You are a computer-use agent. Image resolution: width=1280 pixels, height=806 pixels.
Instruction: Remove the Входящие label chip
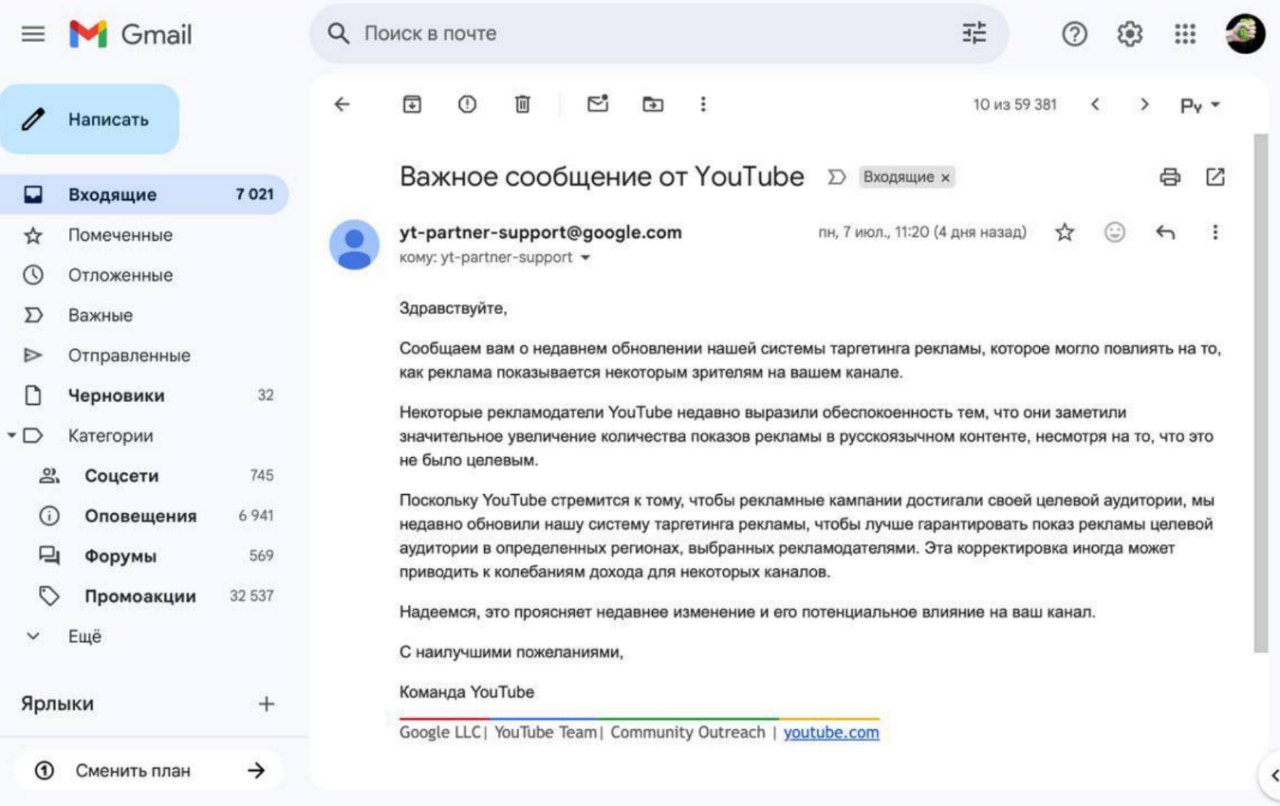[945, 177]
